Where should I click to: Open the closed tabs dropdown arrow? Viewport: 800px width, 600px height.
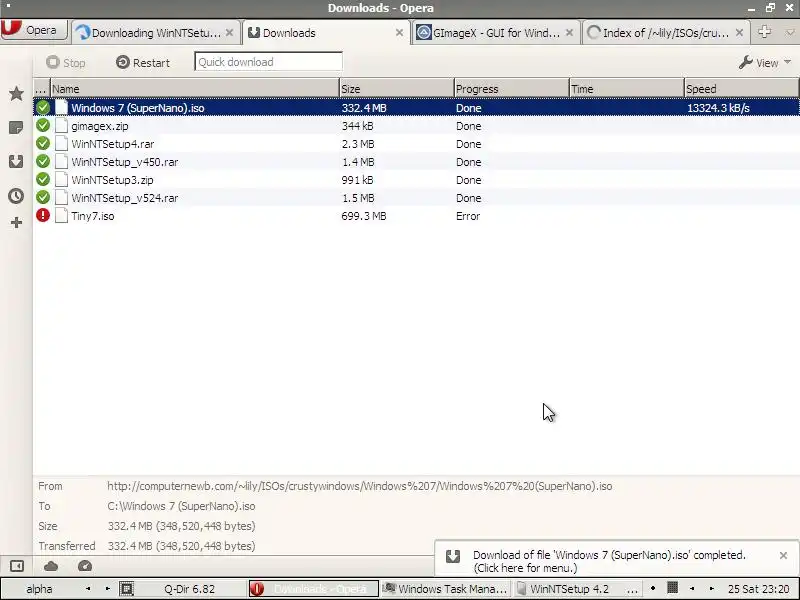[790, 32]
